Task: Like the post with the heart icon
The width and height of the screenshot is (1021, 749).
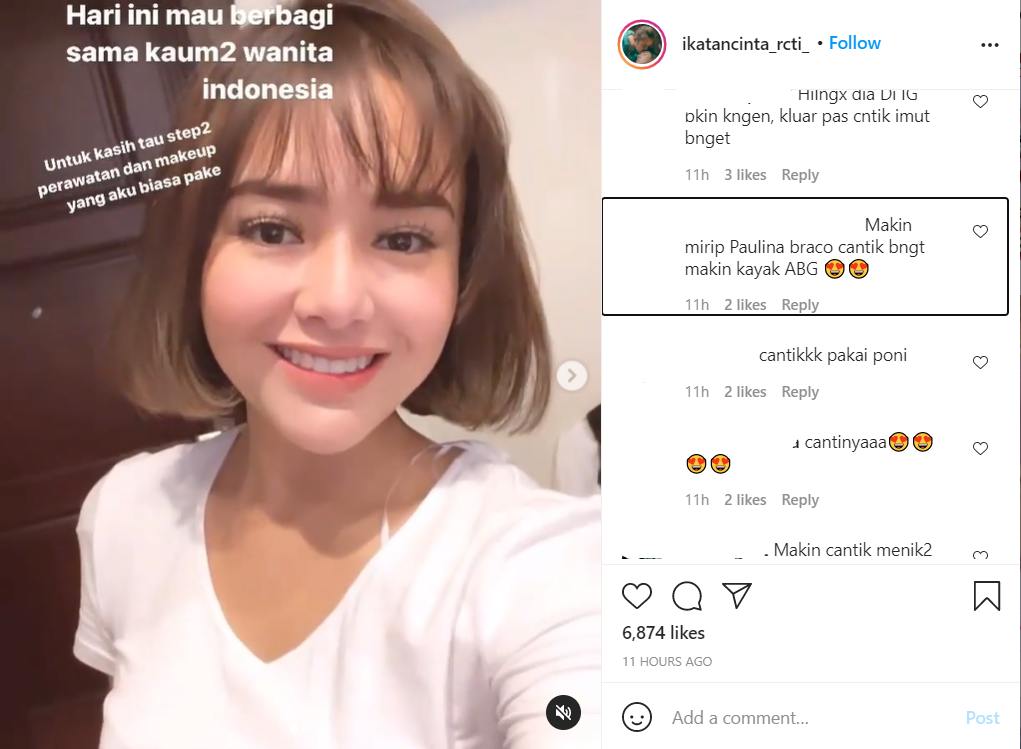Action: (637, 595)
